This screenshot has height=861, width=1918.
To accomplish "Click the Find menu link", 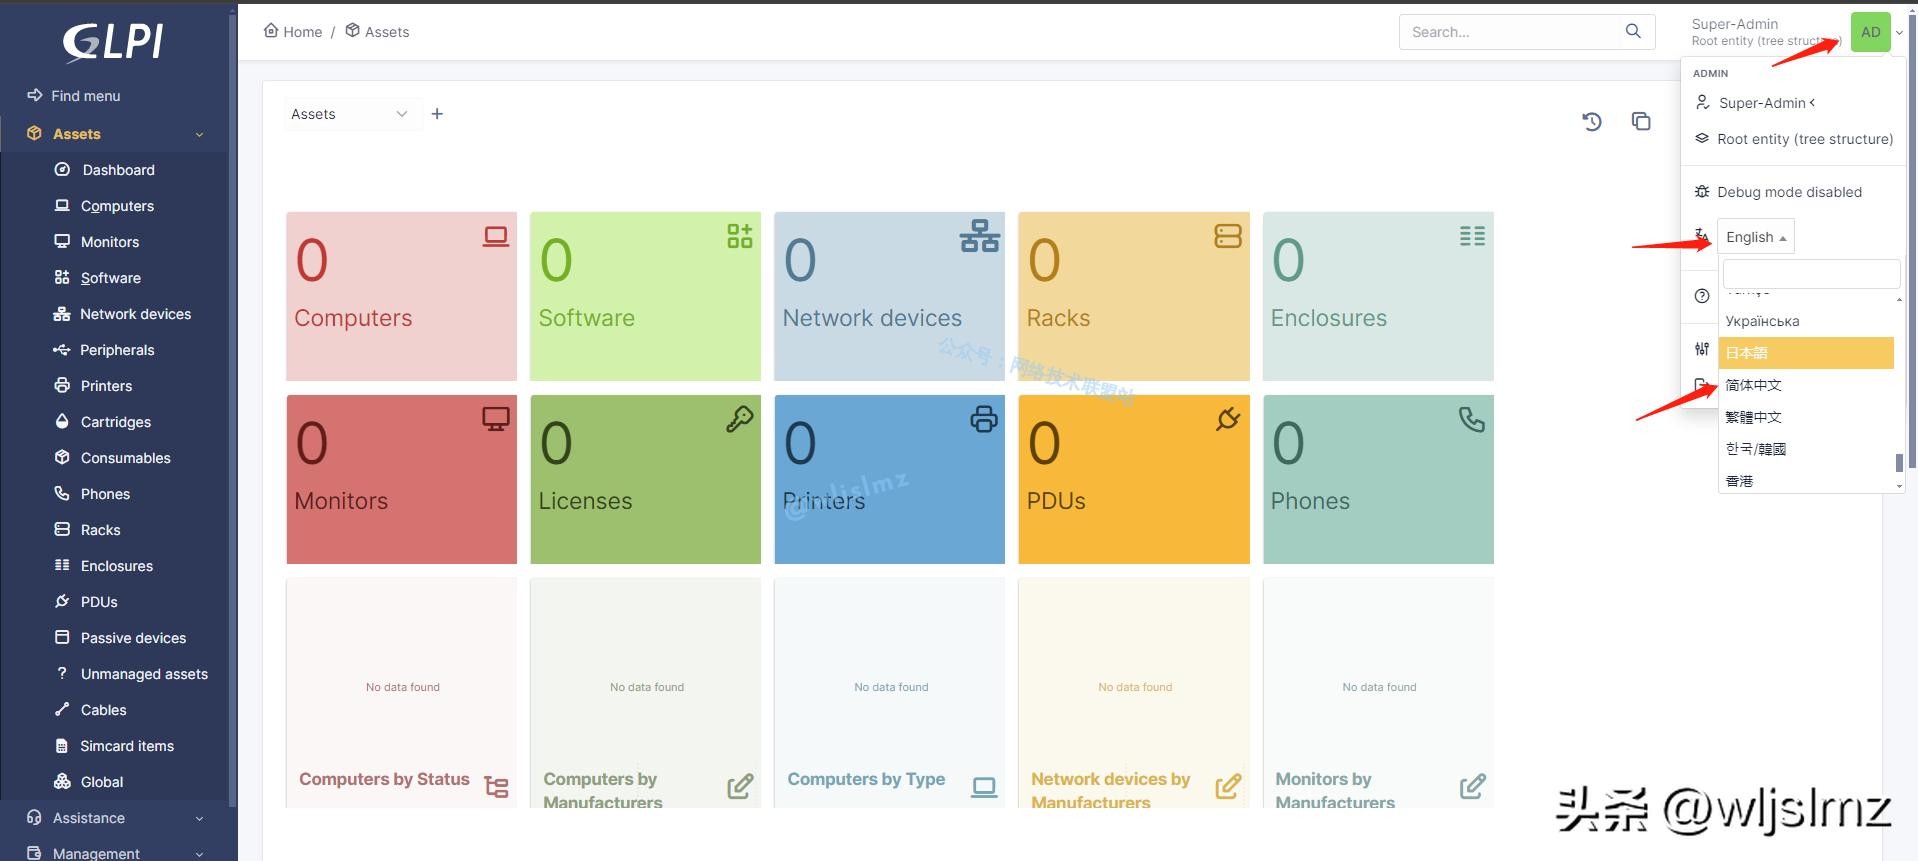I will click(85, 96).
